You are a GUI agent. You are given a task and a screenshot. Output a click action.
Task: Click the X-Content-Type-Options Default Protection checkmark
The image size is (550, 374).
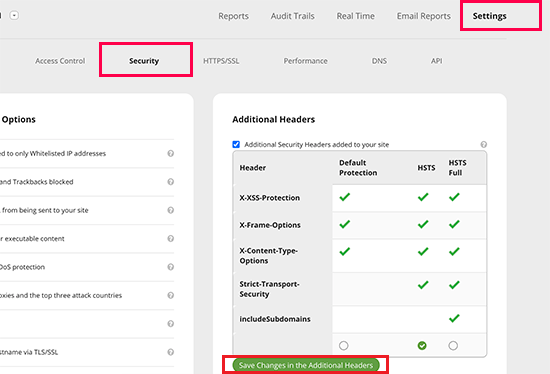click(x=344, y=251)
